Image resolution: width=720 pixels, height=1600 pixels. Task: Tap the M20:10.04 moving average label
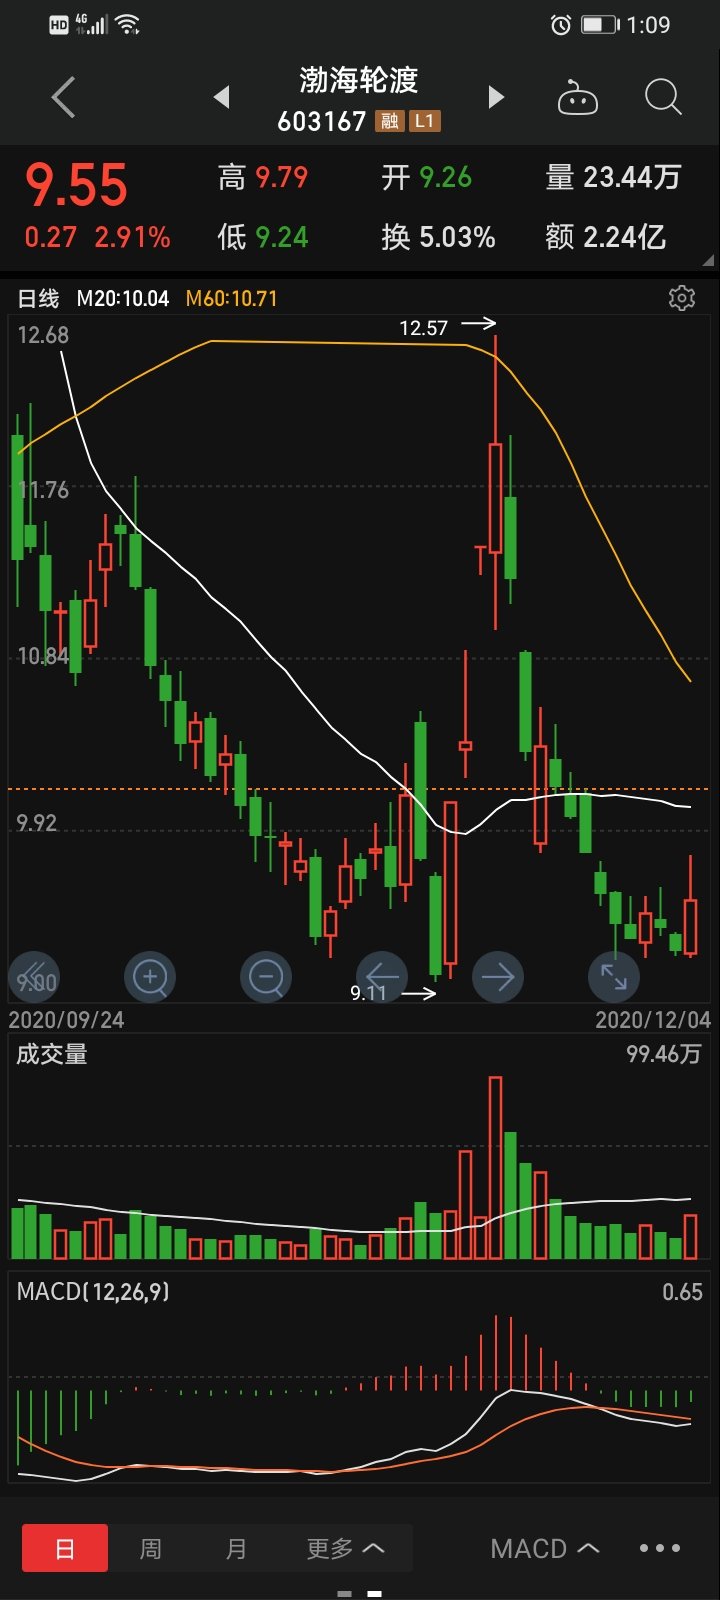(x=123, y=298)
